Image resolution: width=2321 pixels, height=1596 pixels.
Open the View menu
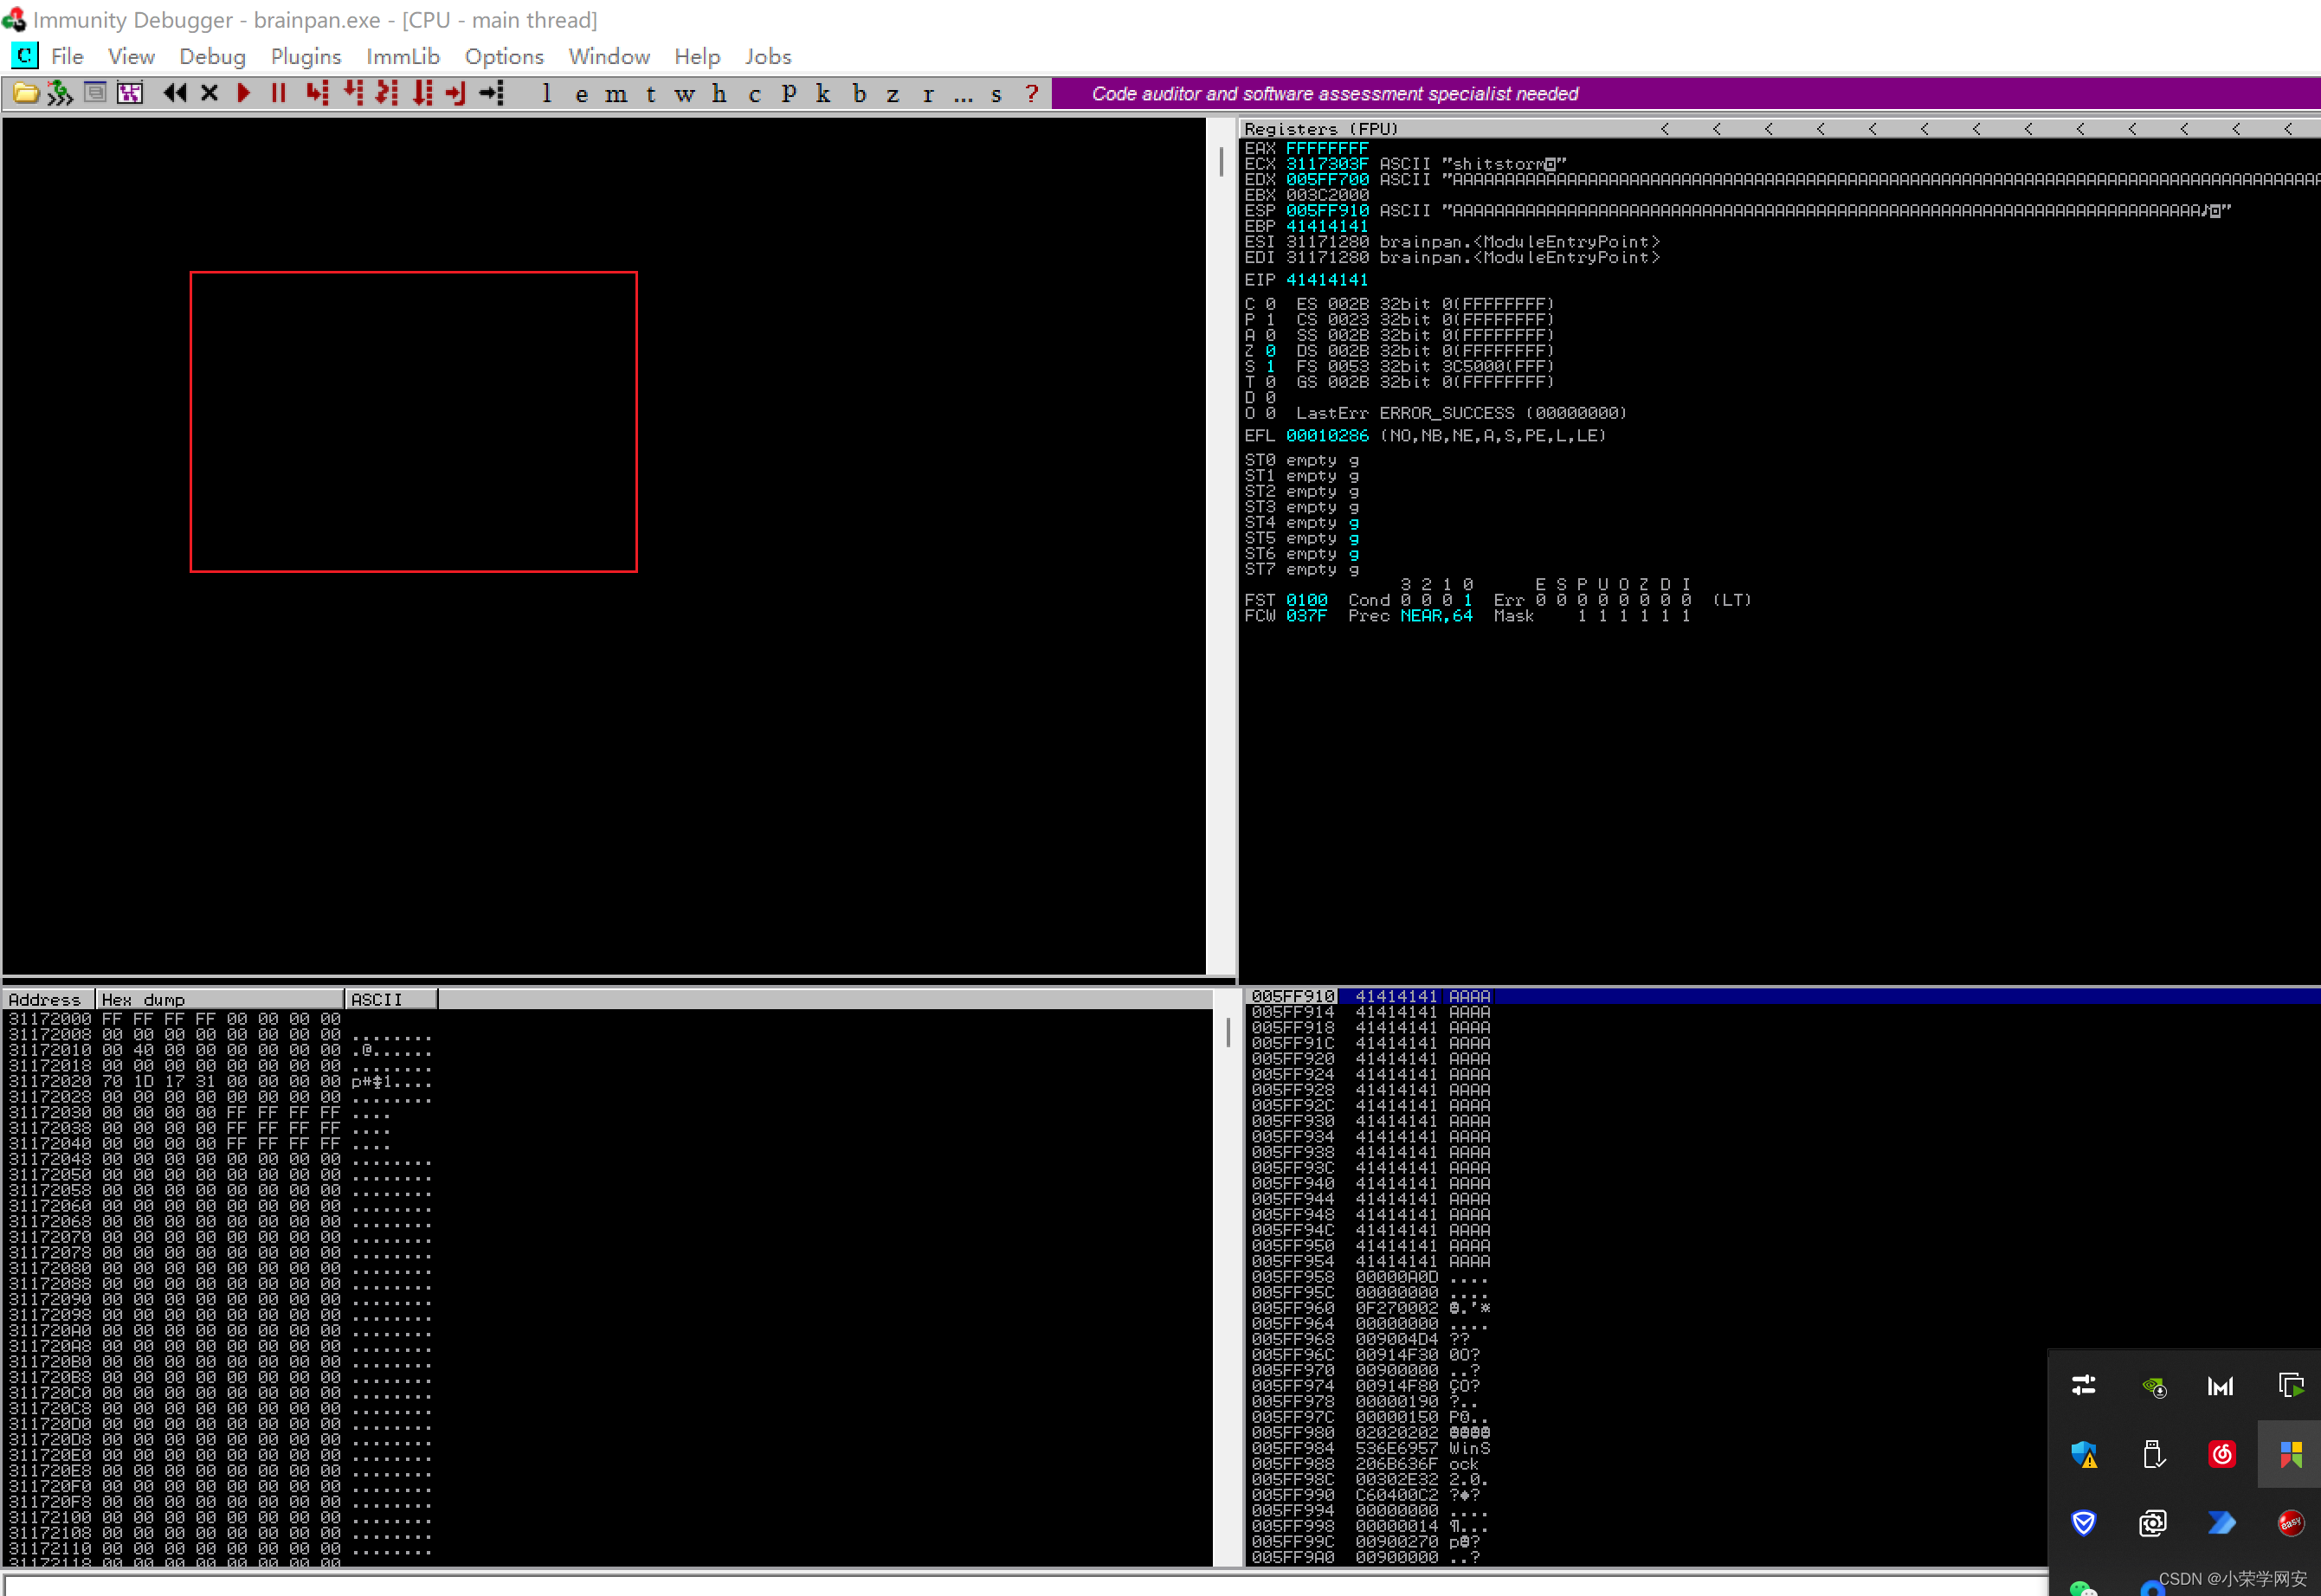click(131, 56)
